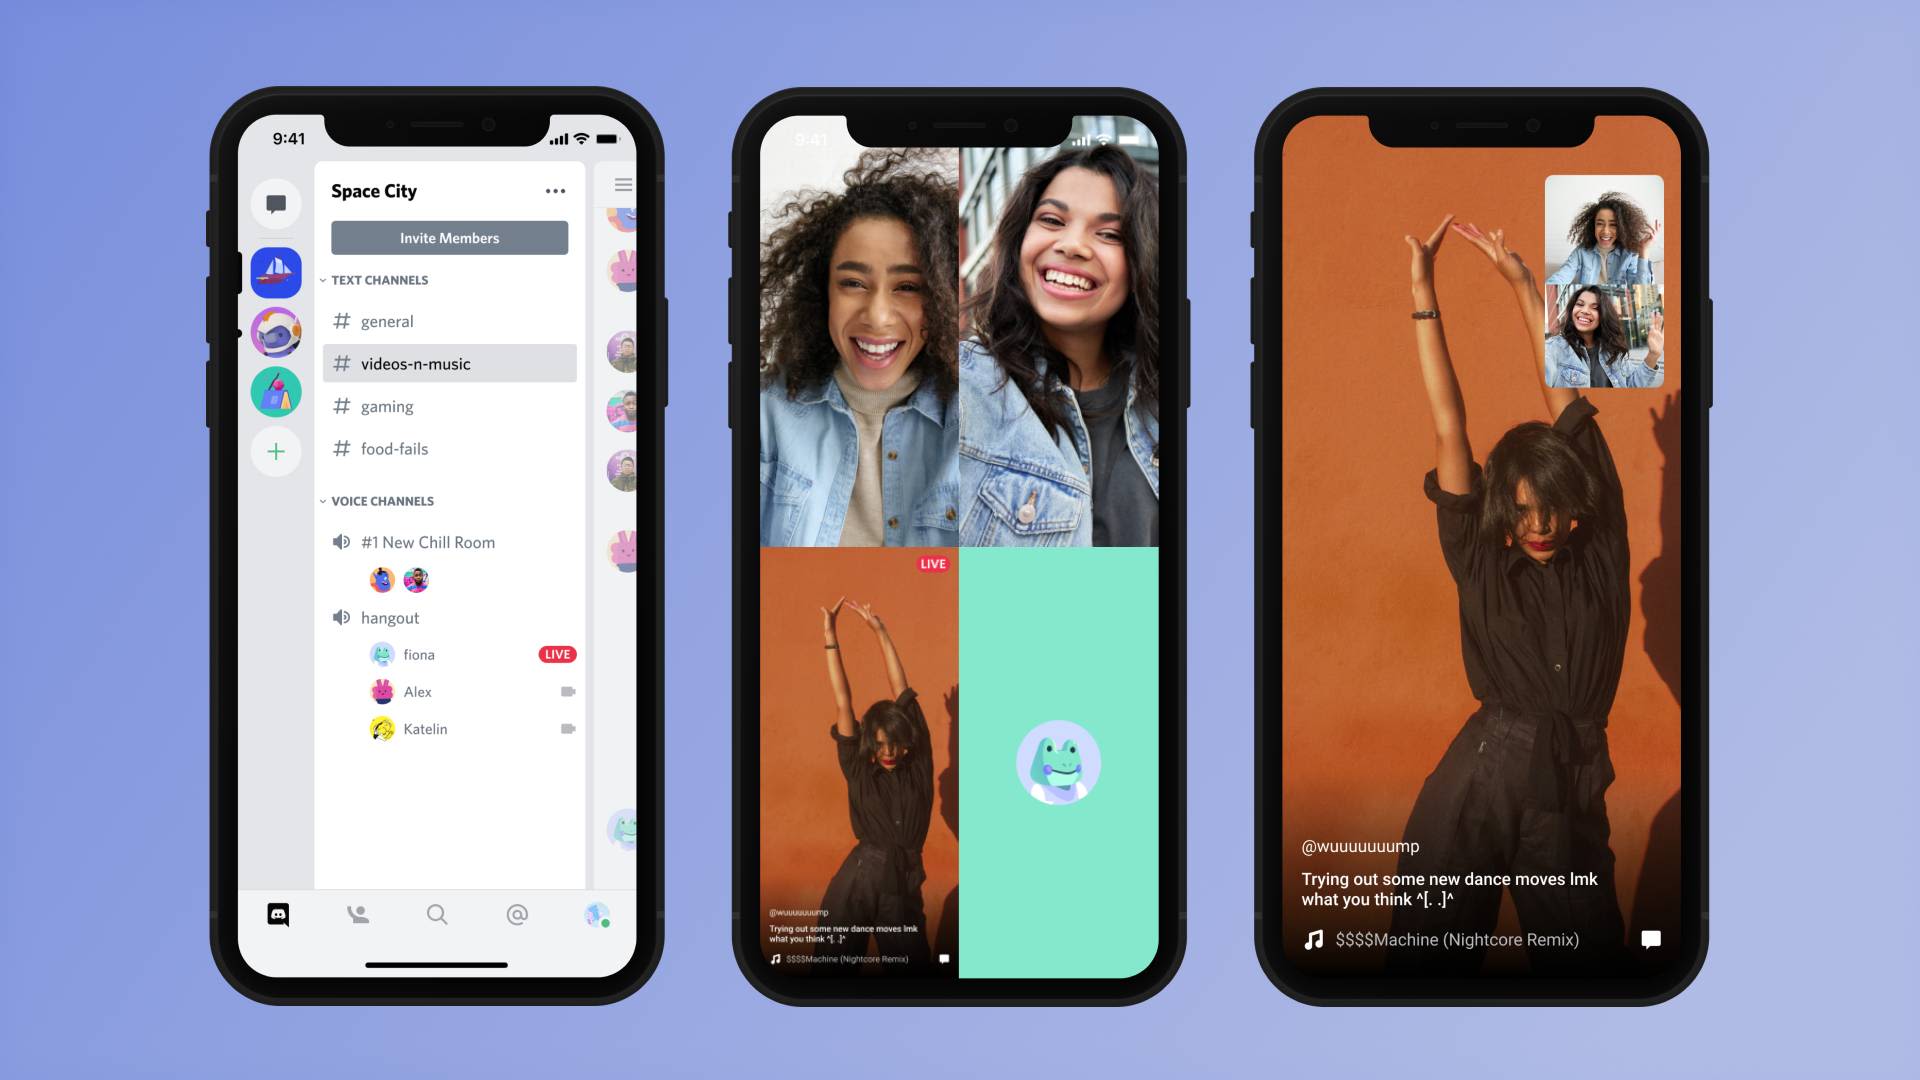Toggle mute icon next to Alex

click(566, 691)
